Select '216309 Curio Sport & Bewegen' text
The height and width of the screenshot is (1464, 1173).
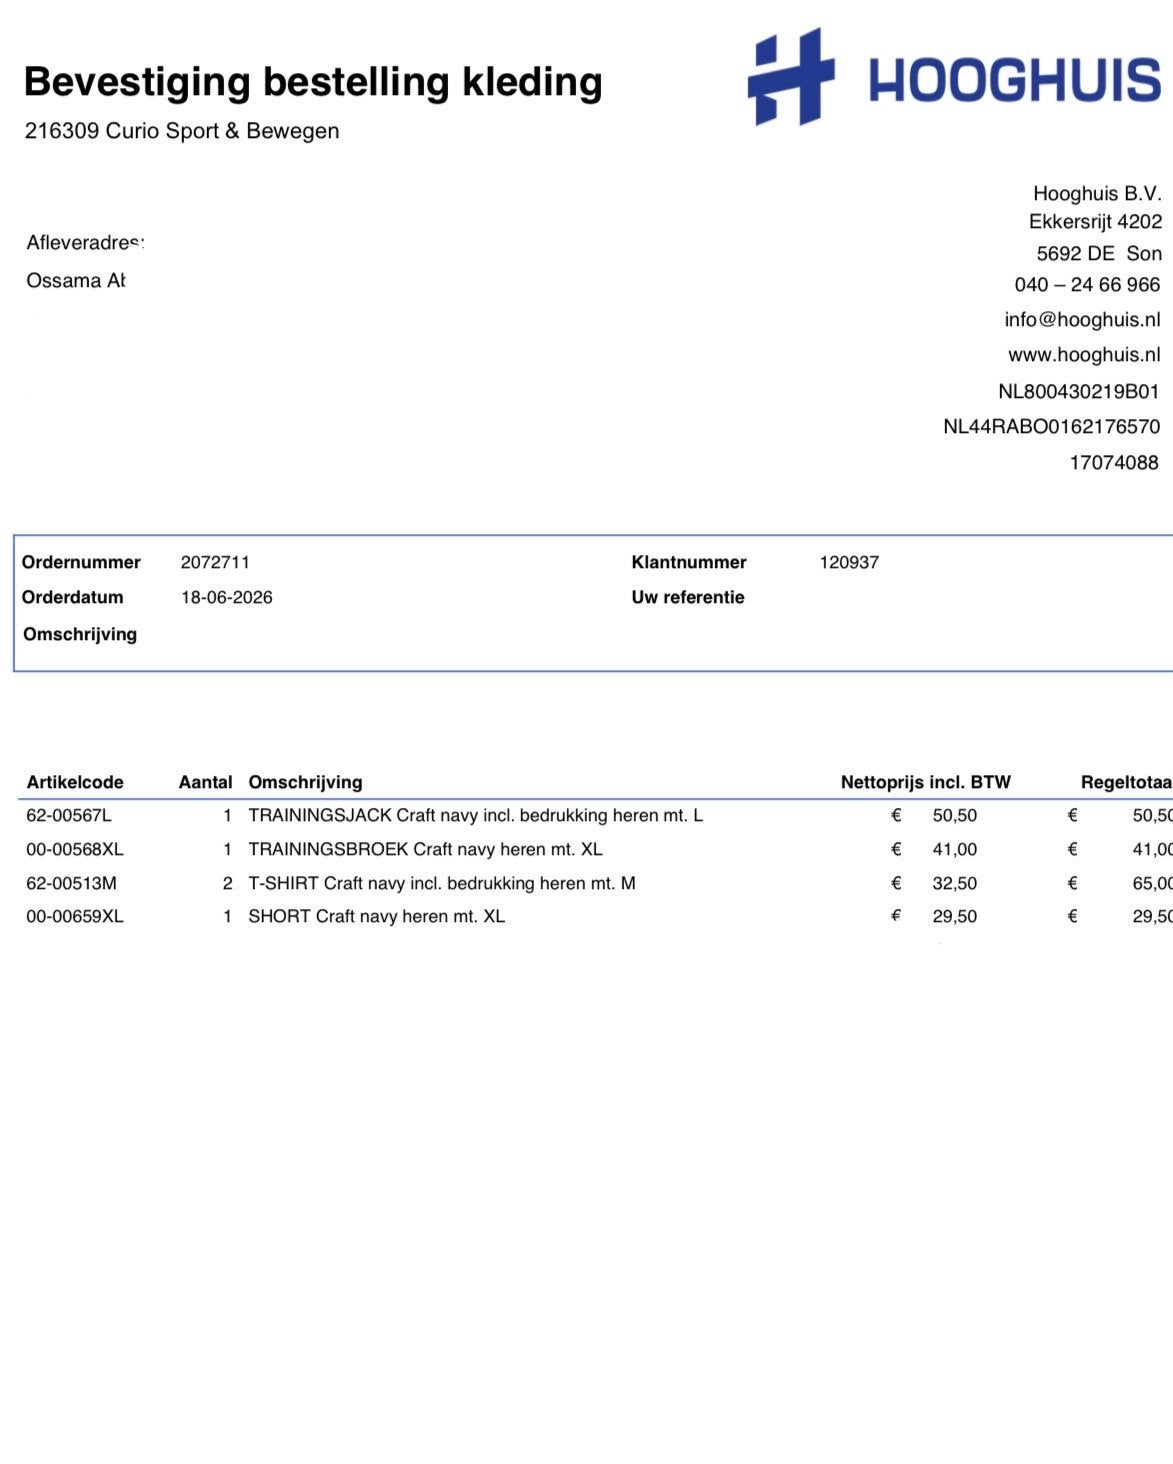[x=182, y=131]
